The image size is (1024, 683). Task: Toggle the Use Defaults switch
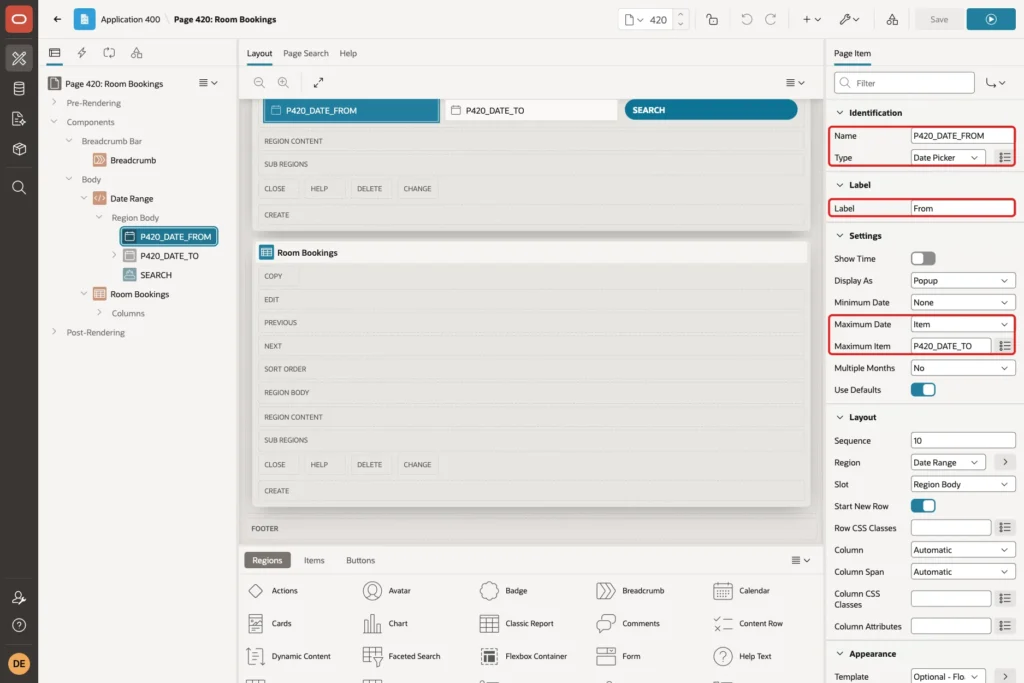click(x=923, y=390)
